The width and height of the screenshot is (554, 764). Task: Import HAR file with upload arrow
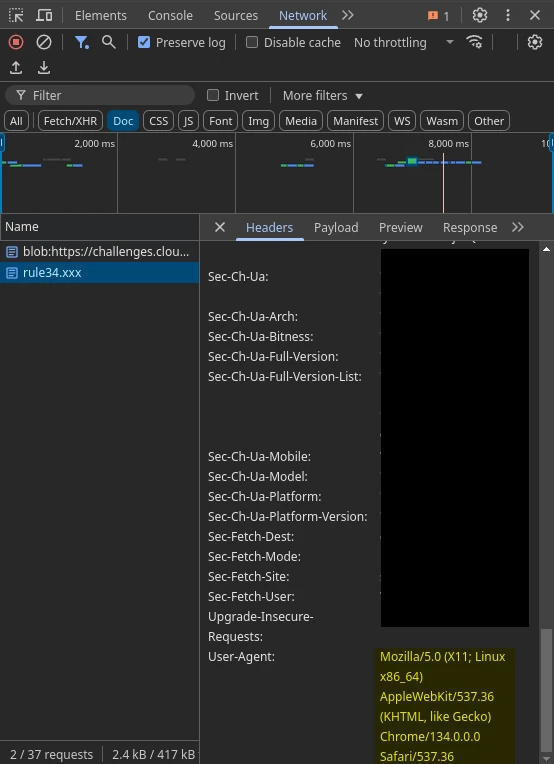16,68
